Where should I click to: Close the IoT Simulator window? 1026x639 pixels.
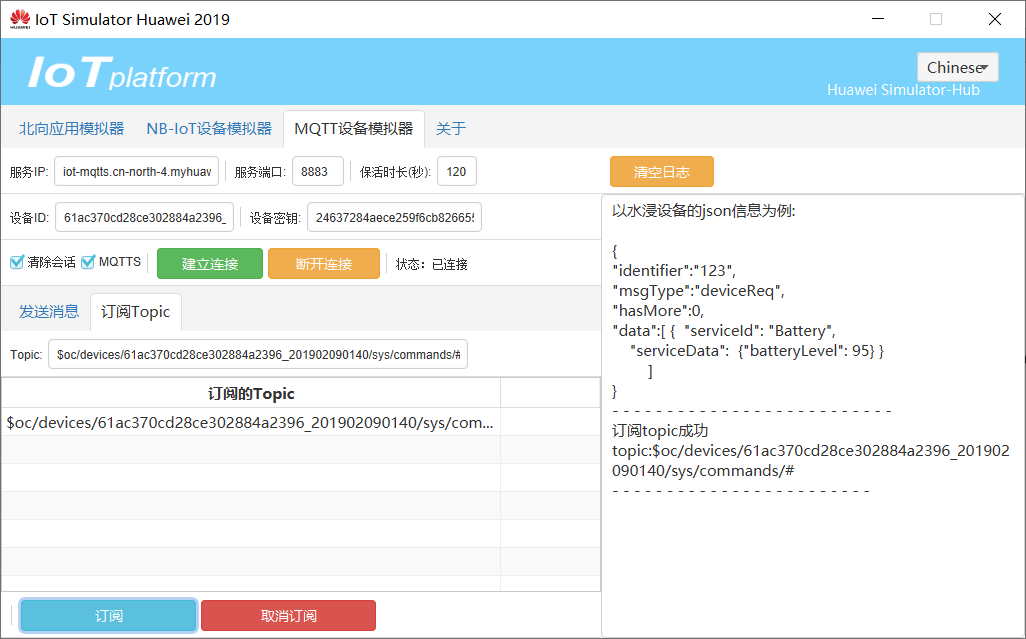995,19
